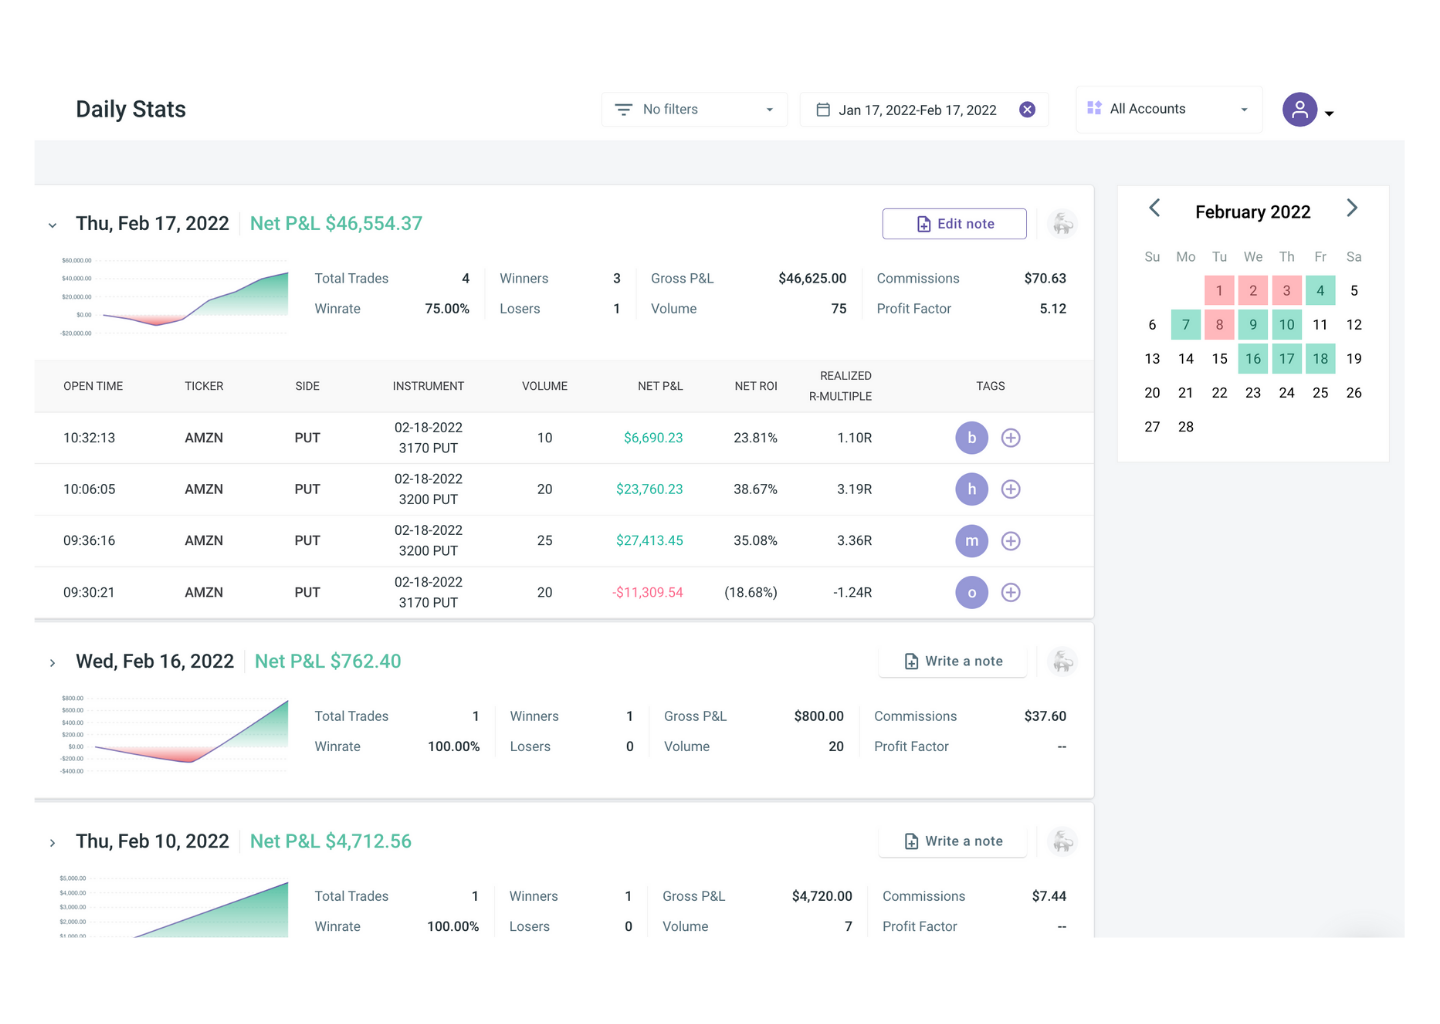The height and width of the screenshot is (1024, 1440).
Task: Add a tag via the plus icon on the 10:32:13 trade
Action: point(1010,437)
